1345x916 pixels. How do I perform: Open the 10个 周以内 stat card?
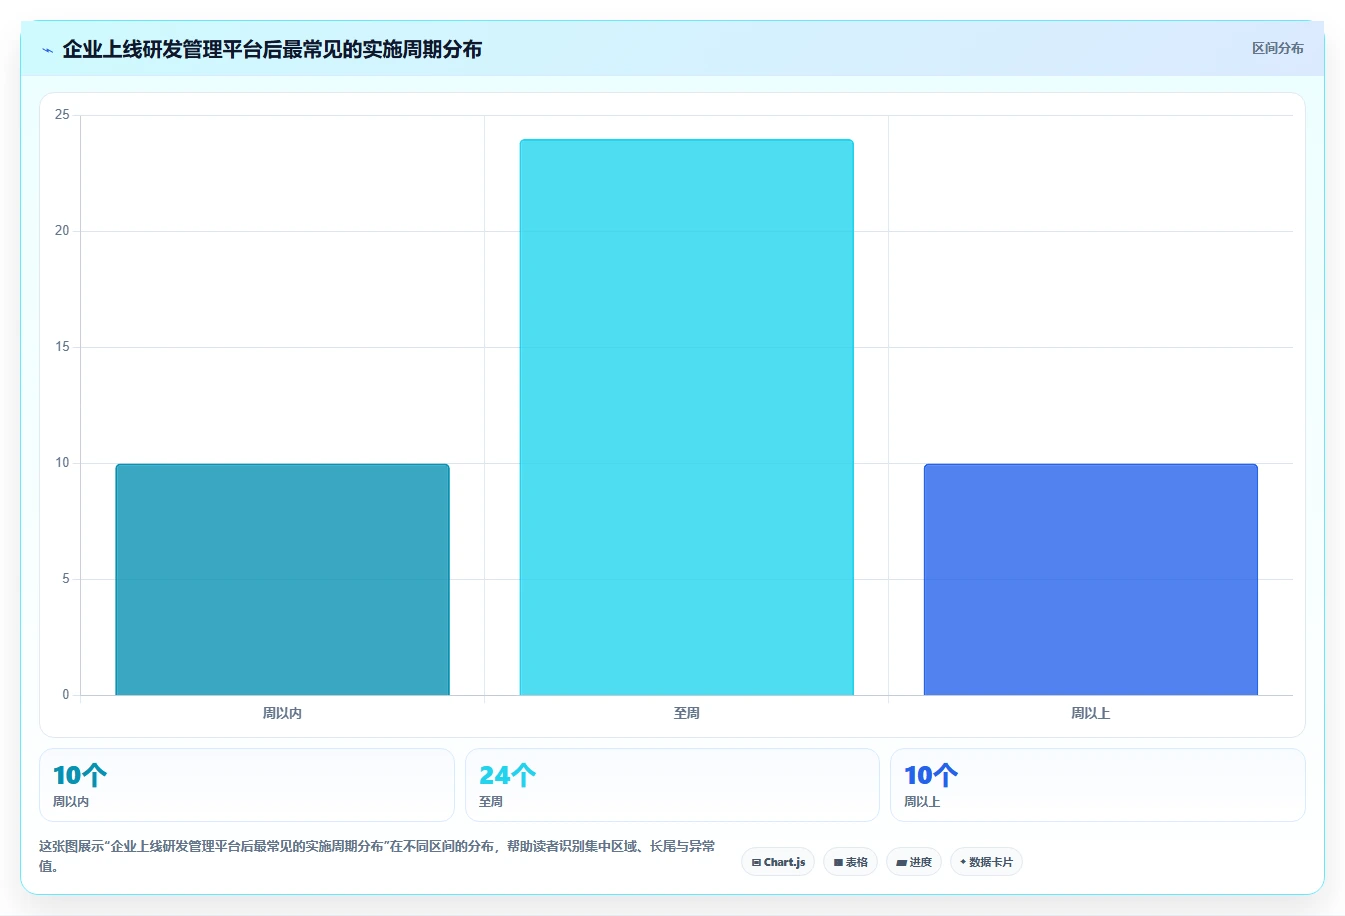coord(247,785)
